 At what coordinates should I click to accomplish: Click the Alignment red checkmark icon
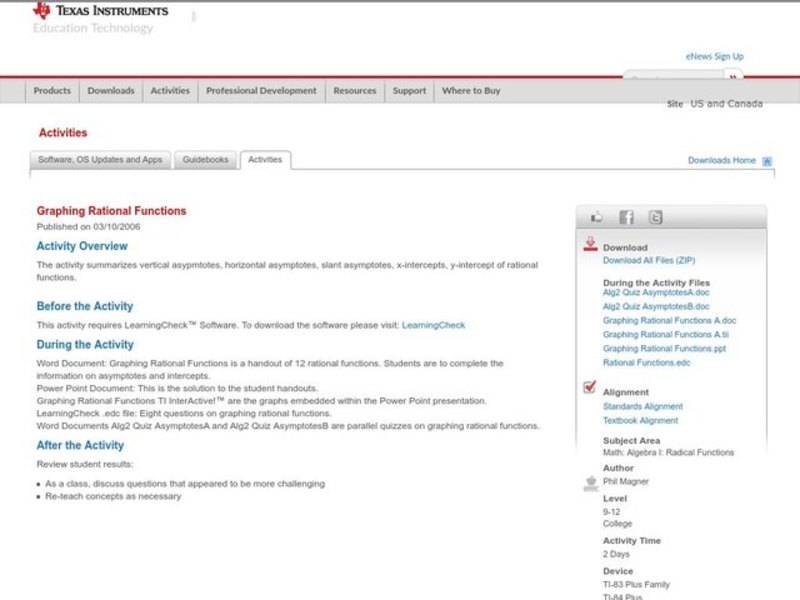(x=590, y=388)
